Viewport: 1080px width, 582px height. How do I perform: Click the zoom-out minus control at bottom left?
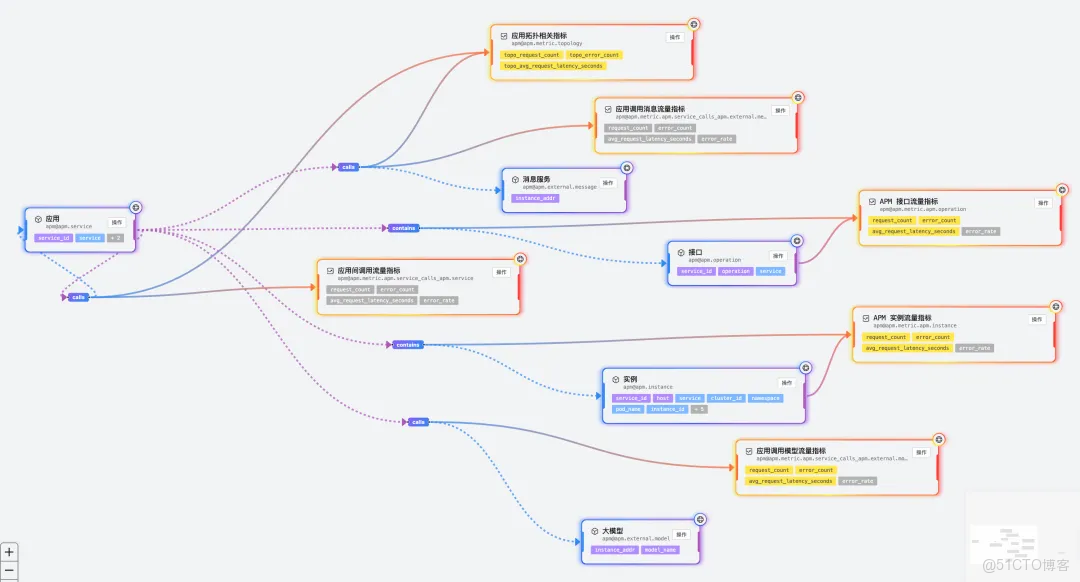point(9,571)
